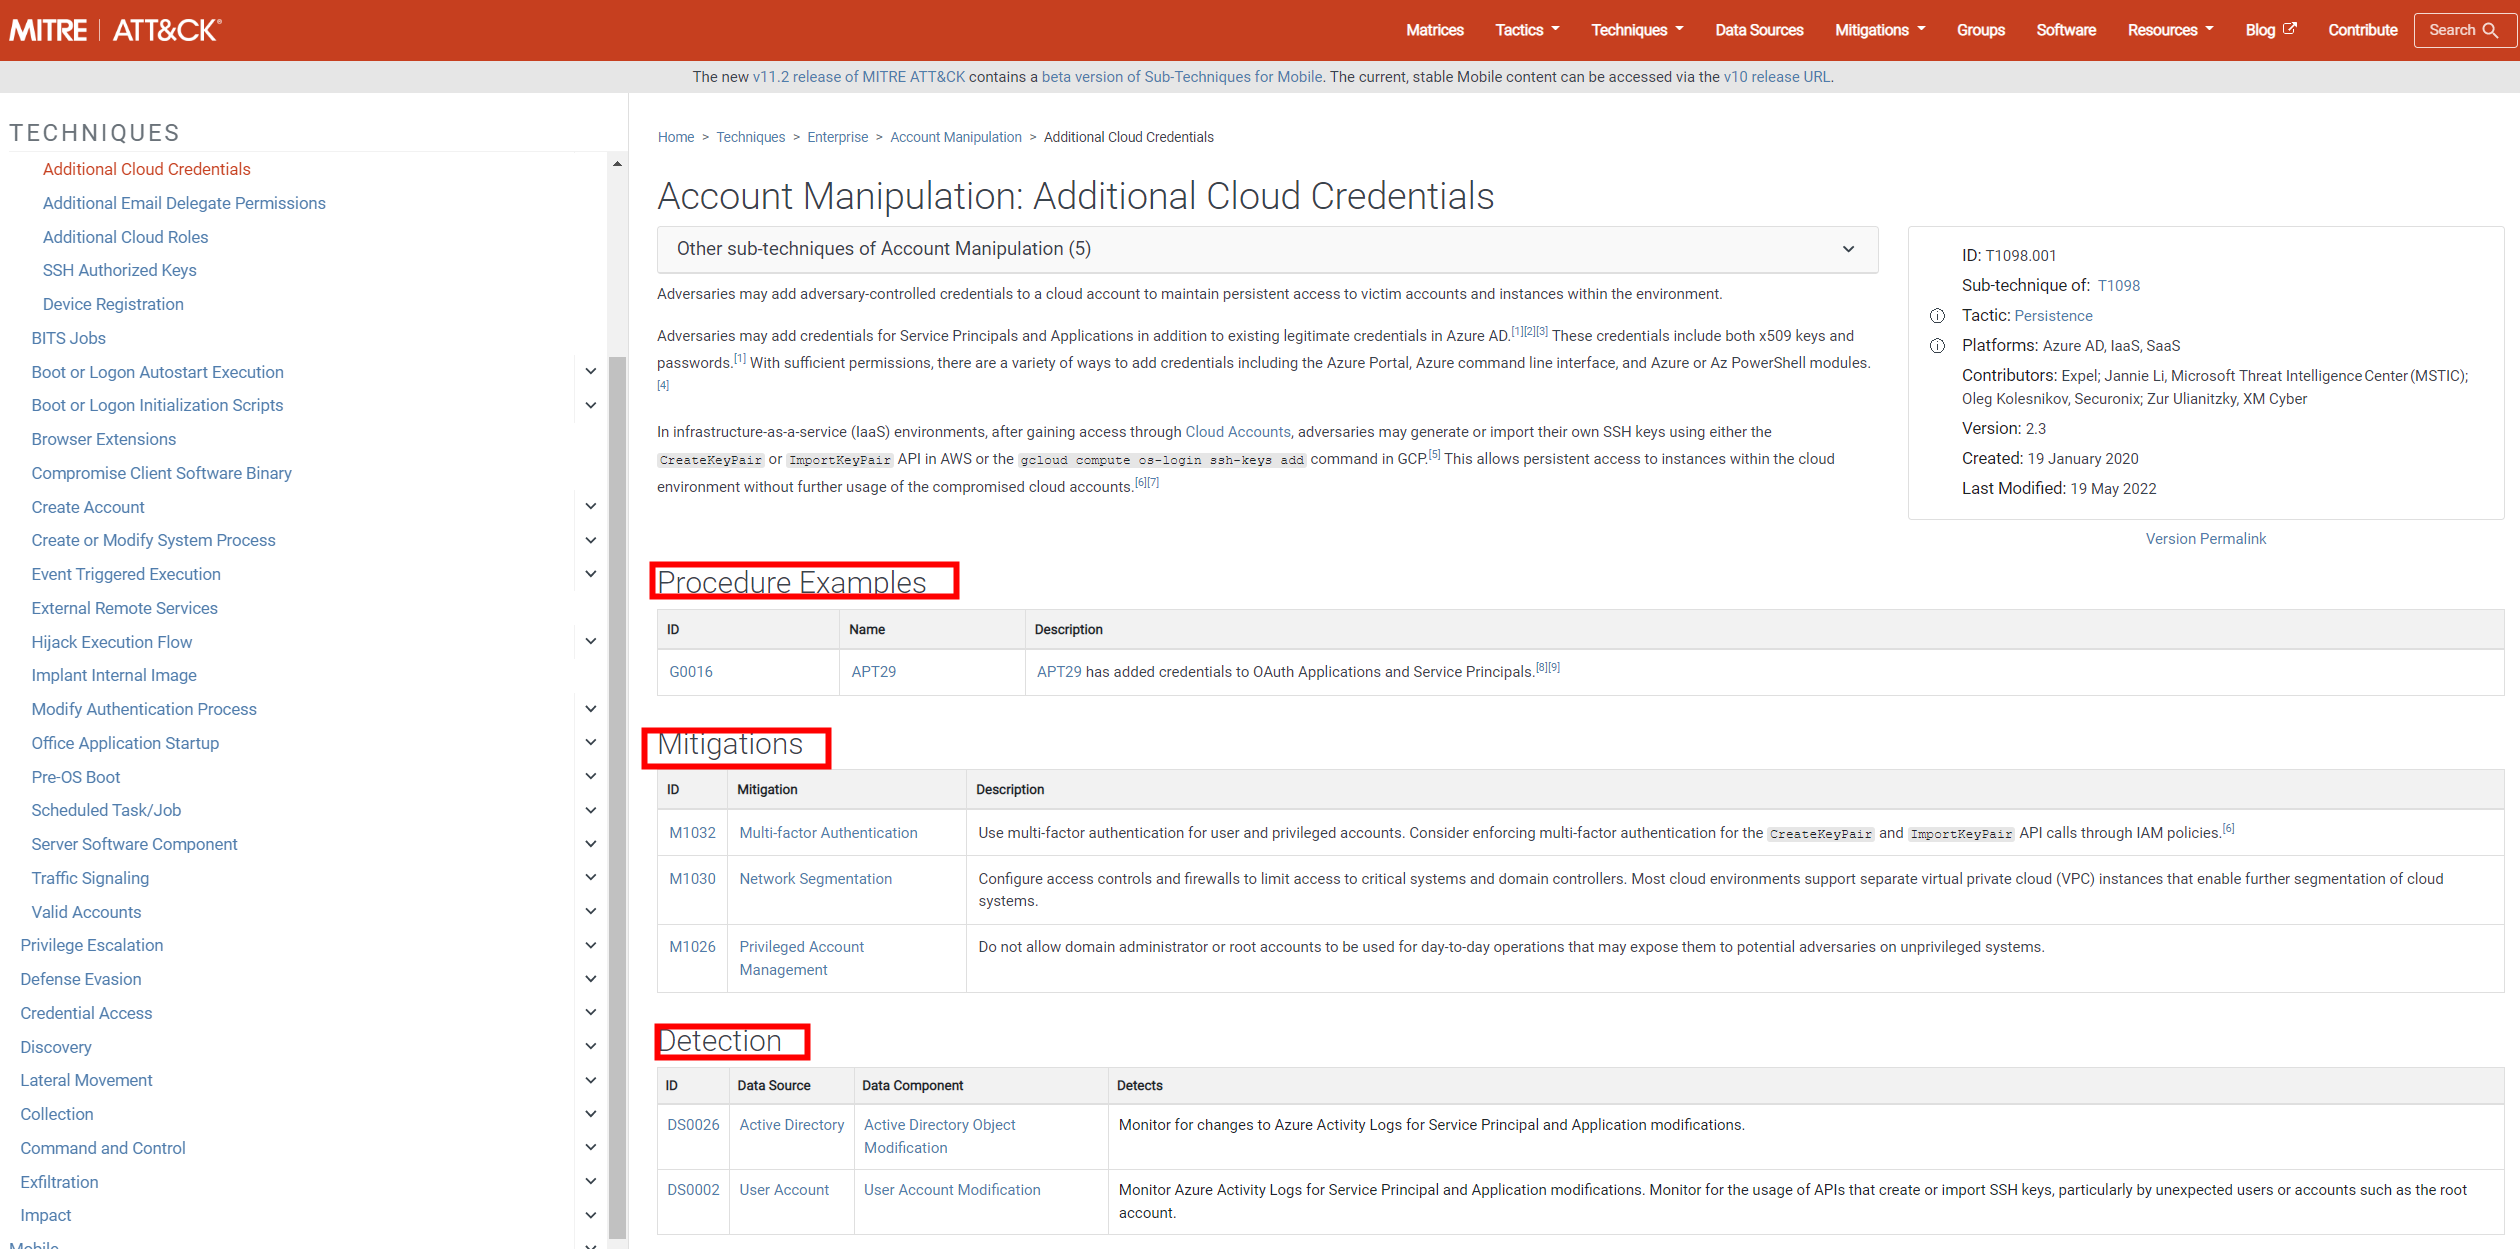Image resolution: width=2520 pixels, height=1249 pixels.
Task: Go to Enterprise breadcrumb
Action: coord(837,137)
